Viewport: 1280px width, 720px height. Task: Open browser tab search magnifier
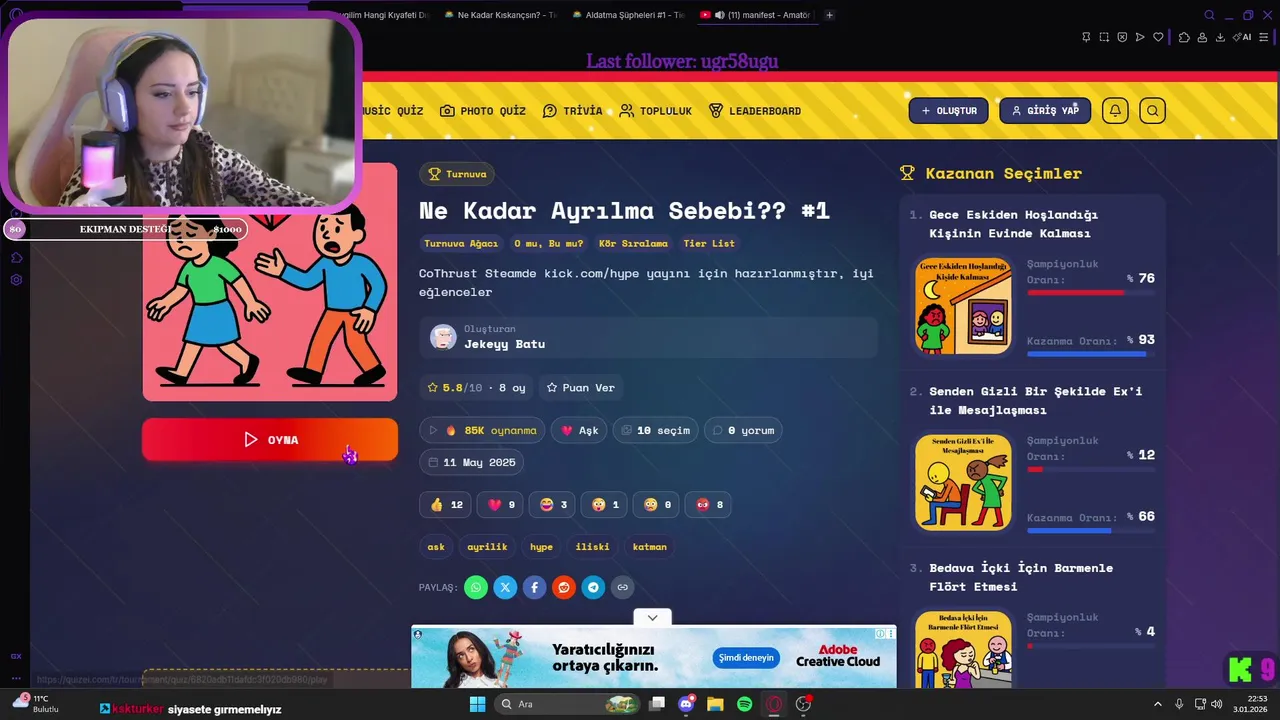[1209, 15]
